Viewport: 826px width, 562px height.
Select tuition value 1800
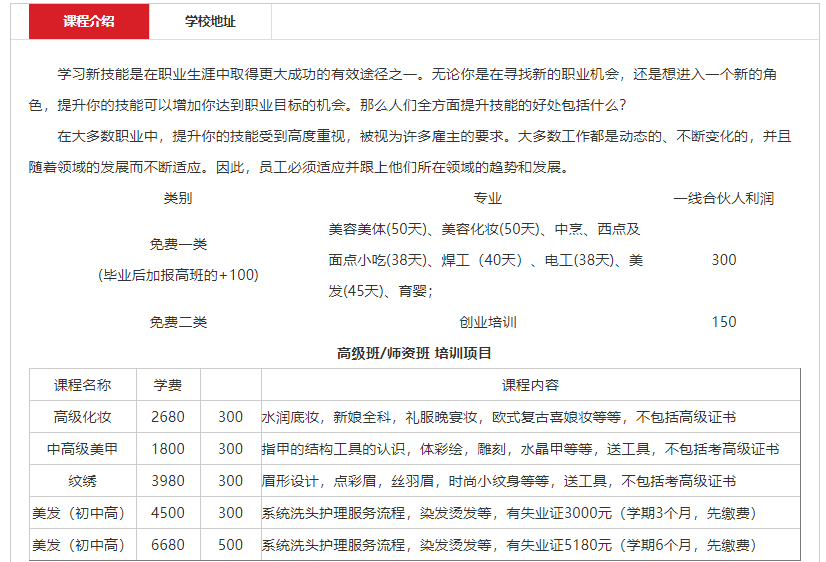[x=168, y=449]
